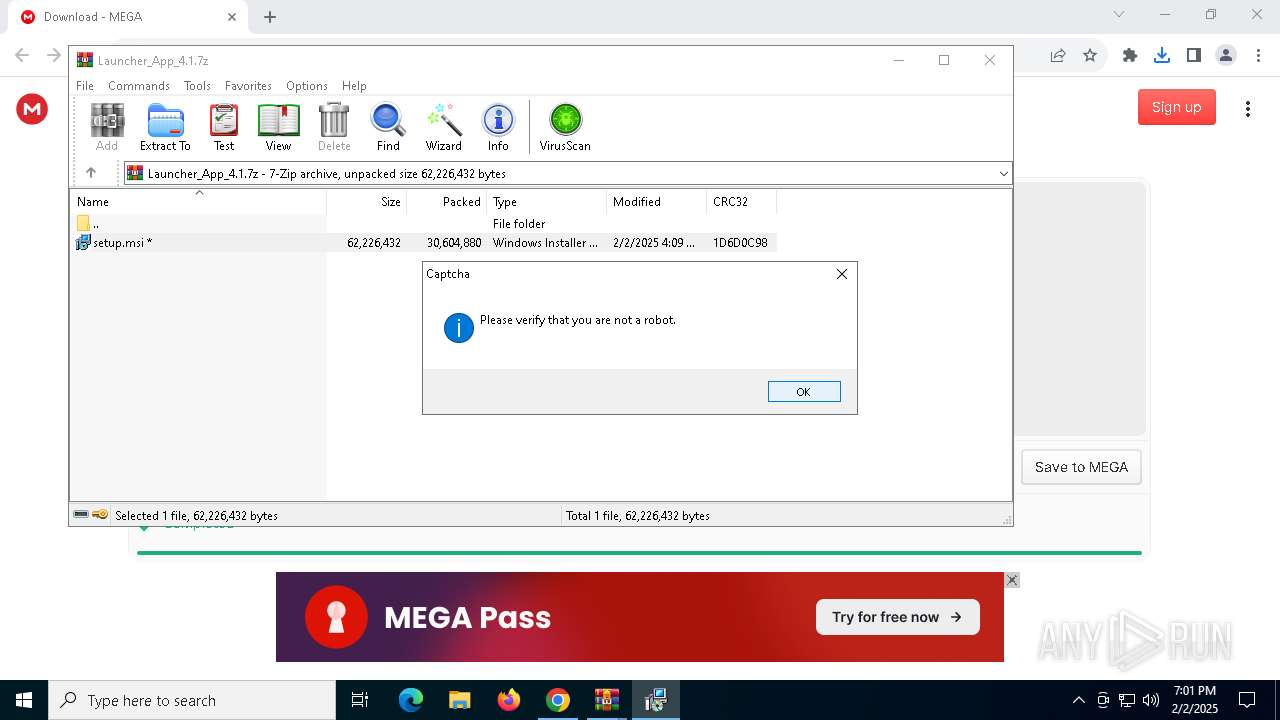
Task: Open the Help menu
Action: point(354,86)
